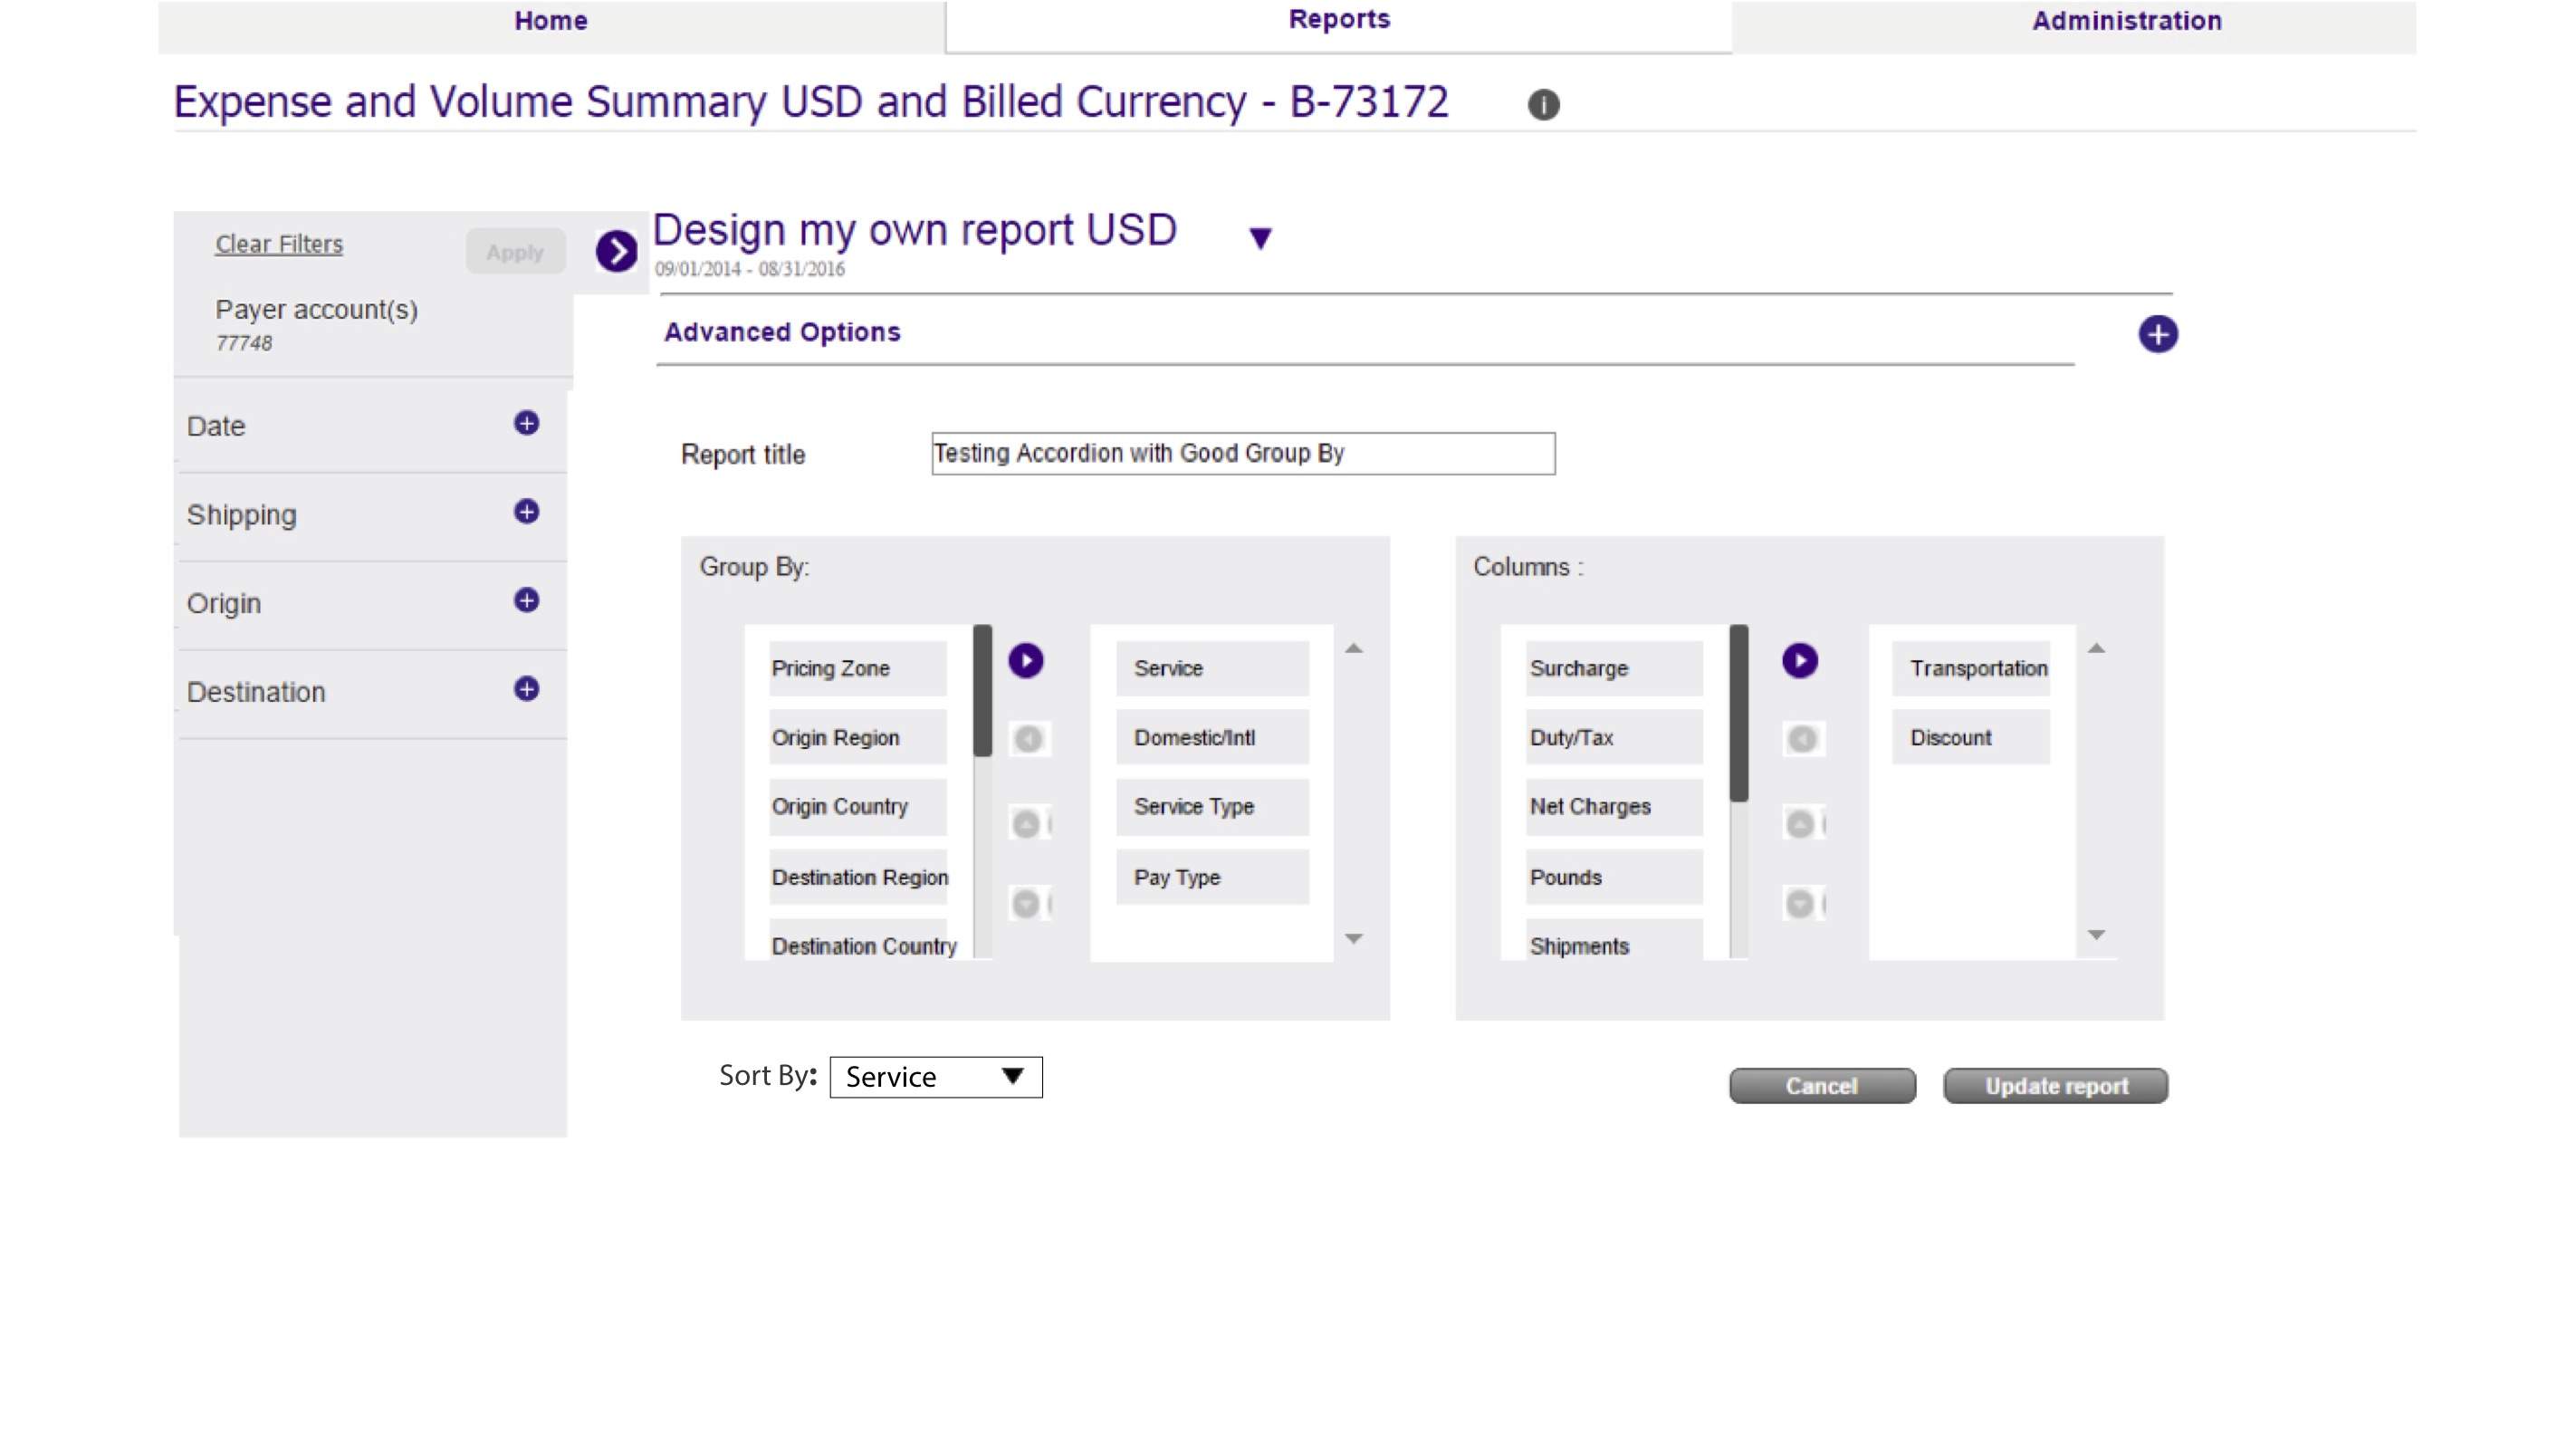Expand Advanced Options with plus icon

pos(2158,334)
